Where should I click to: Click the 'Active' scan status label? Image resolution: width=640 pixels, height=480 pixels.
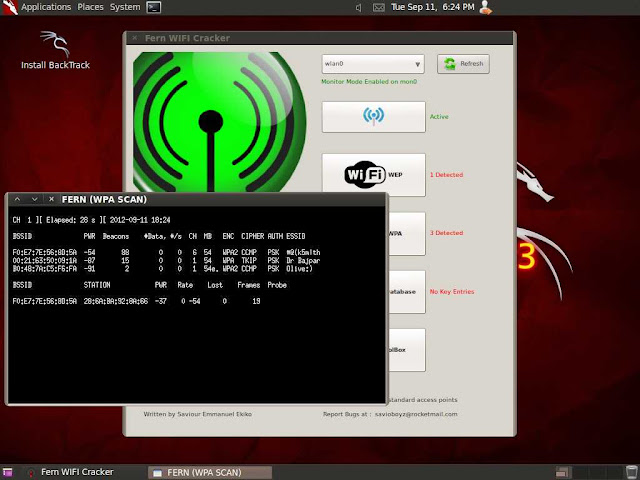439,117
